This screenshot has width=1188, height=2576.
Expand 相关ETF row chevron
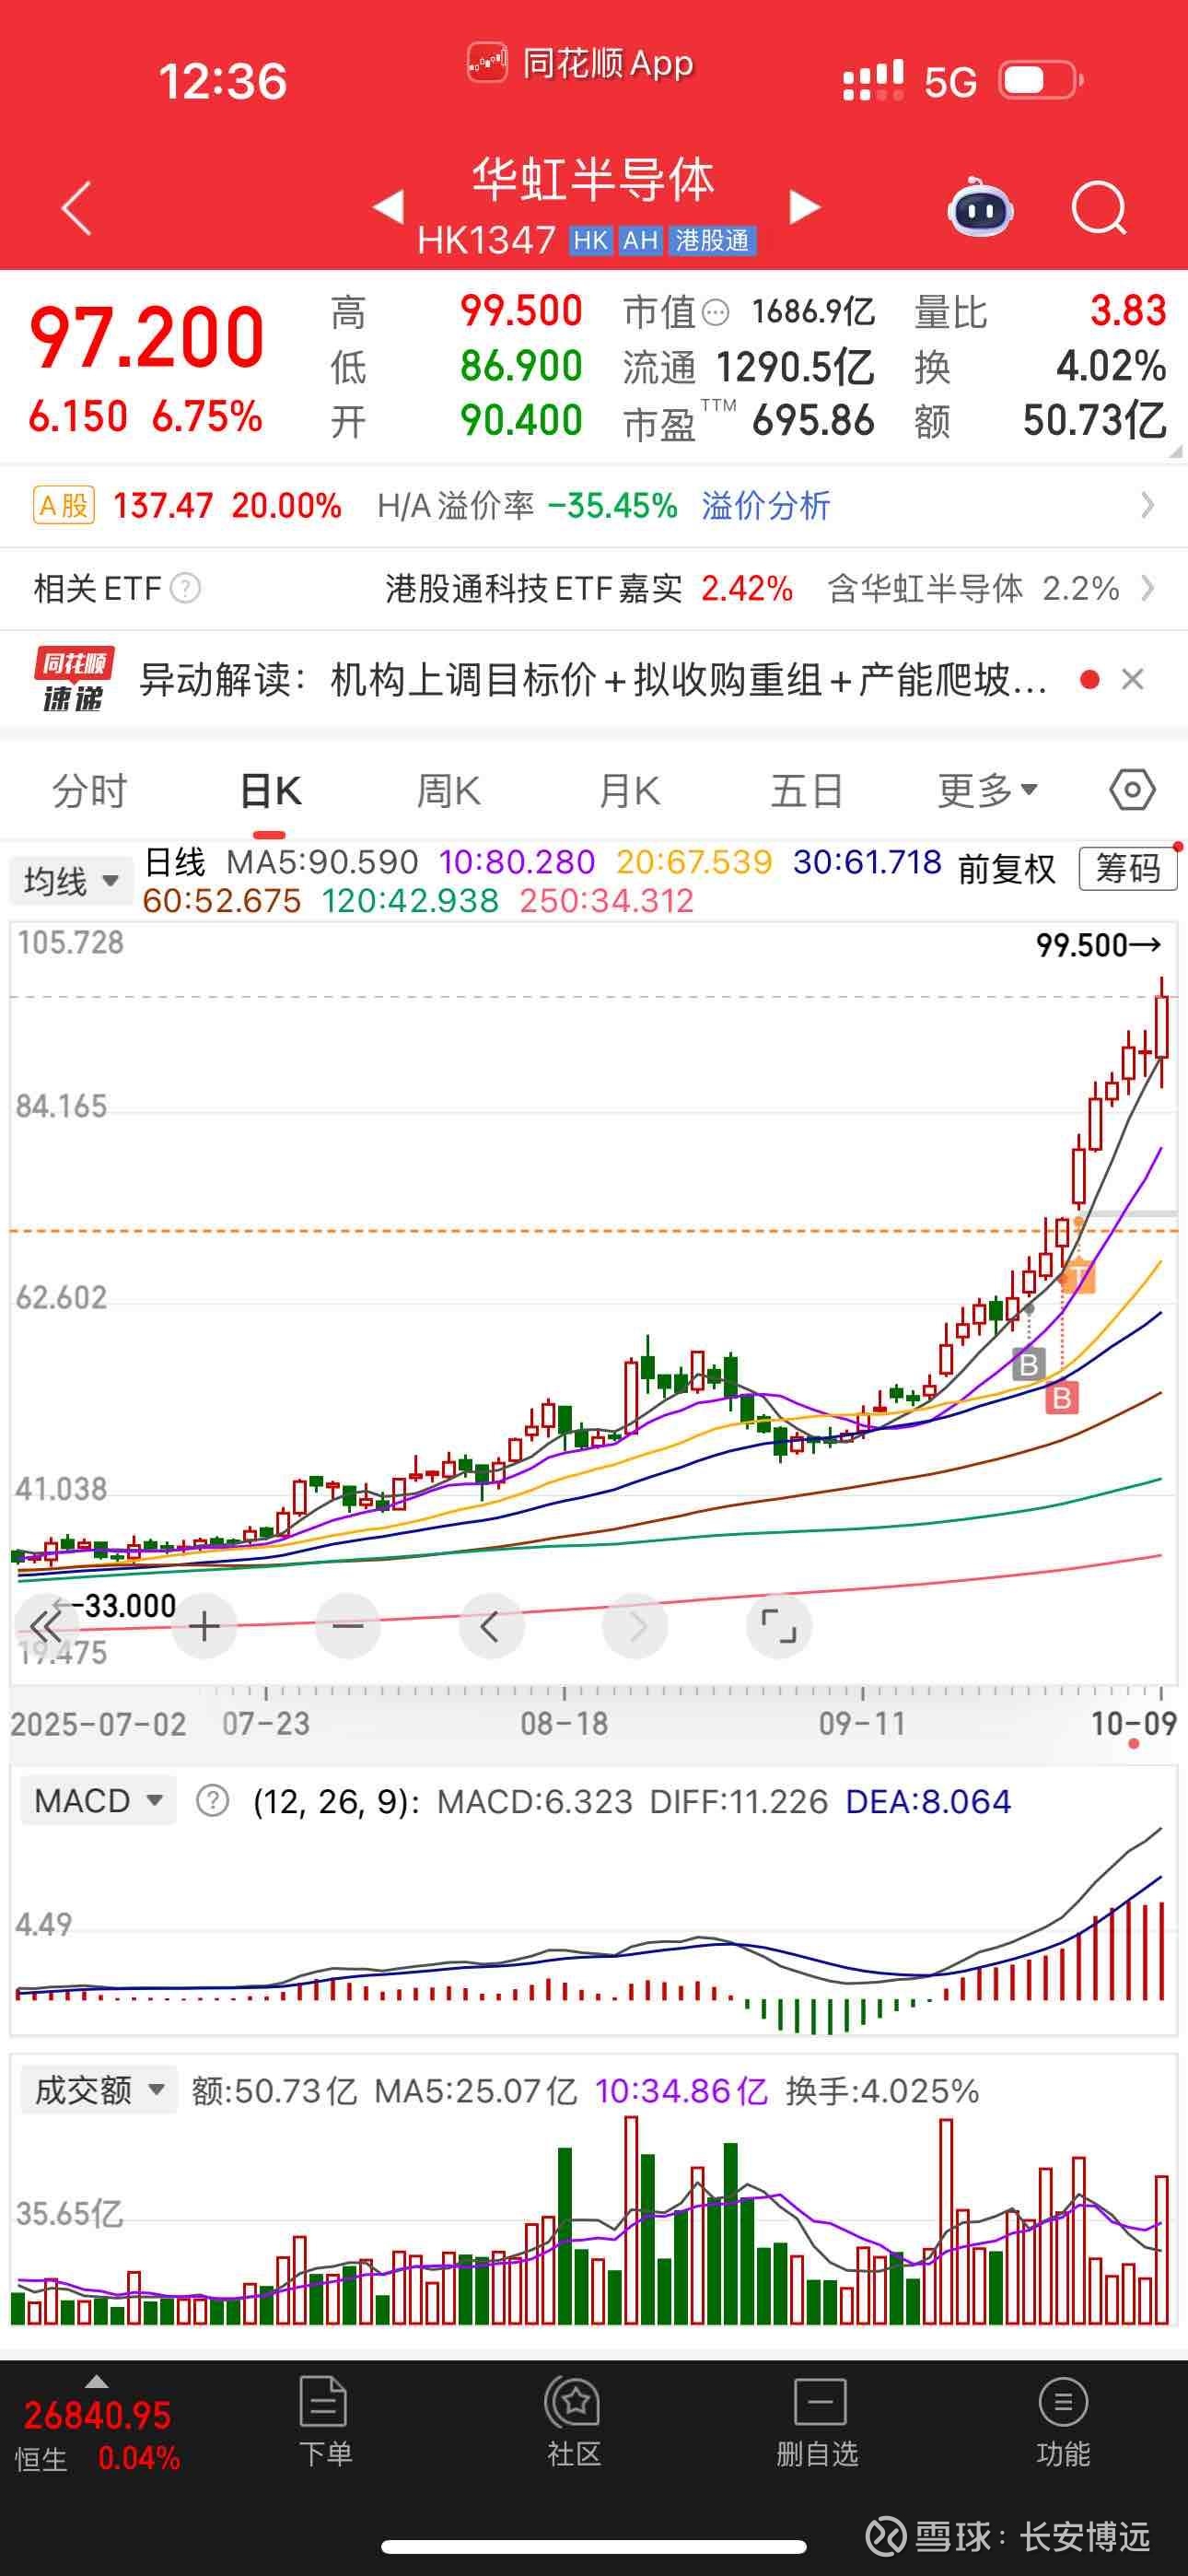coord(1148,588)
